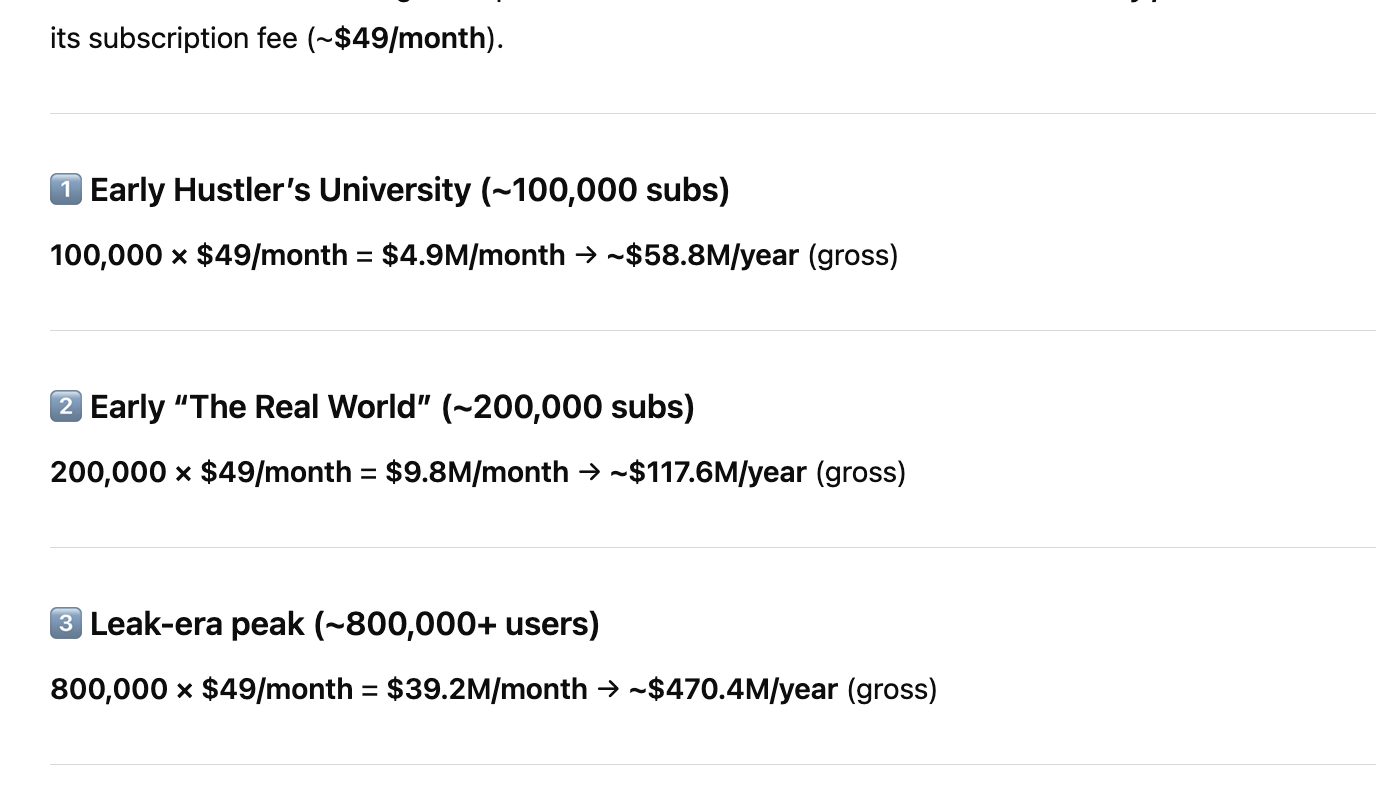
Task: Click the "200,000 × $49/month" calculation text
Action: click(201, 472)
